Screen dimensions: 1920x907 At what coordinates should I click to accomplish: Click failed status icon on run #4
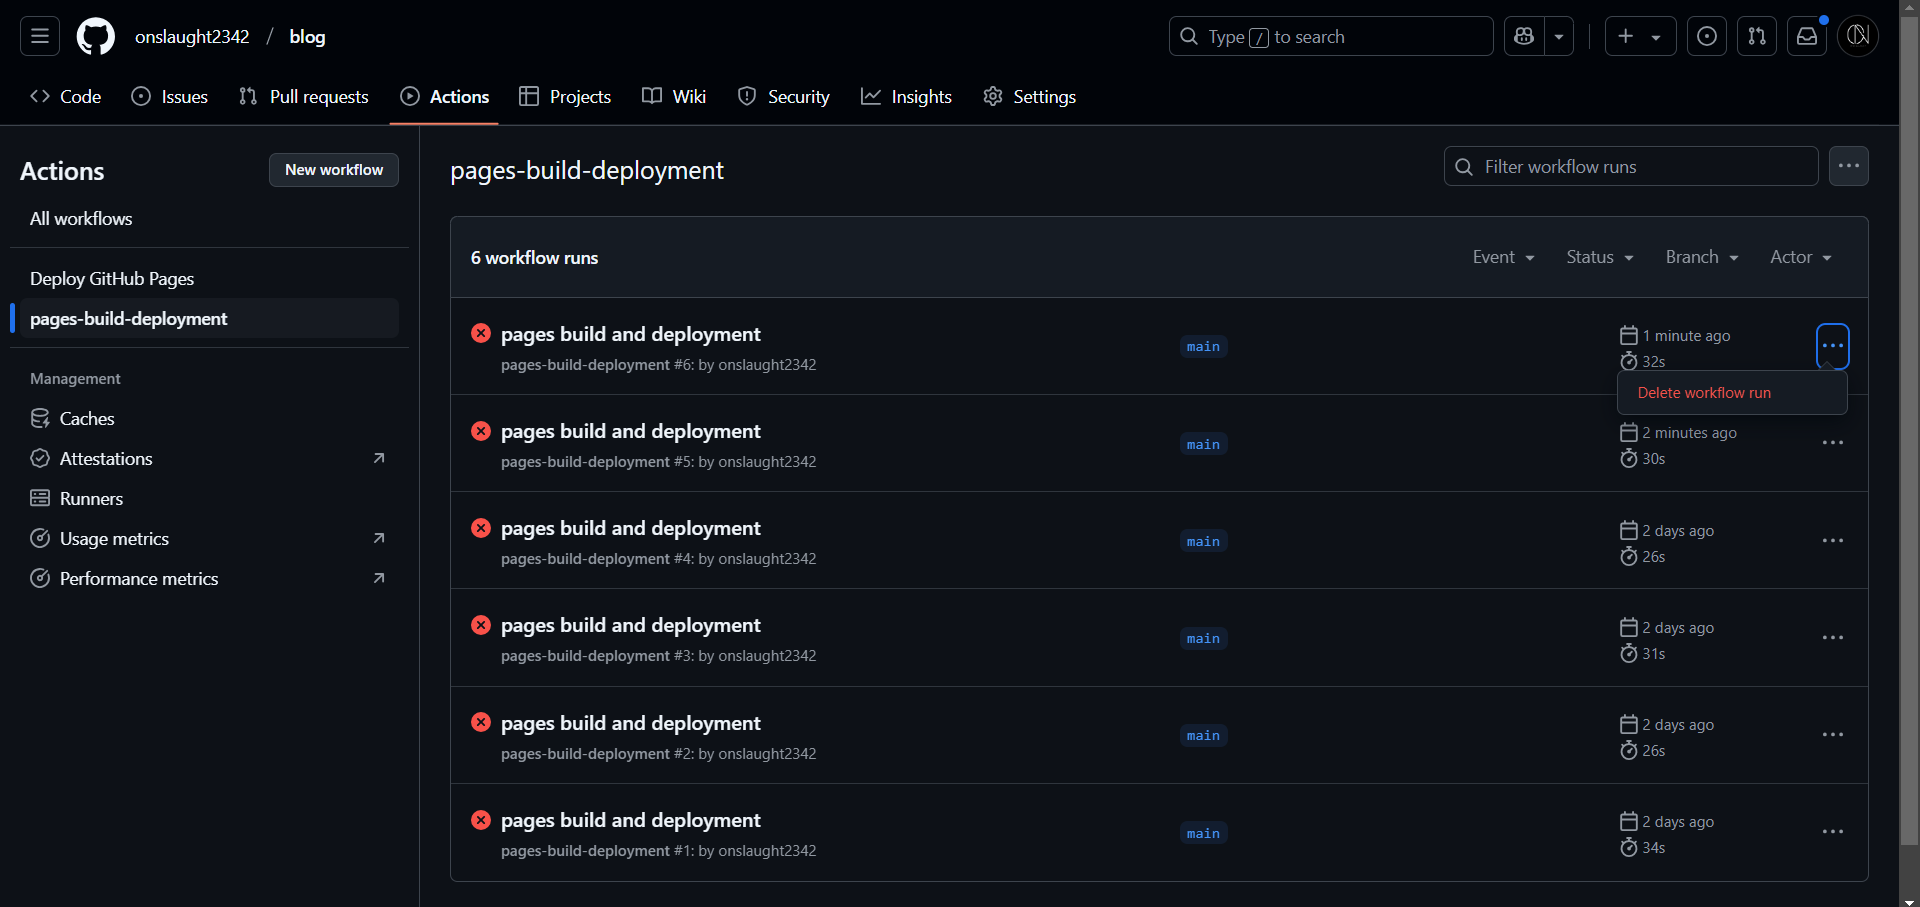[x=481, y=527]
